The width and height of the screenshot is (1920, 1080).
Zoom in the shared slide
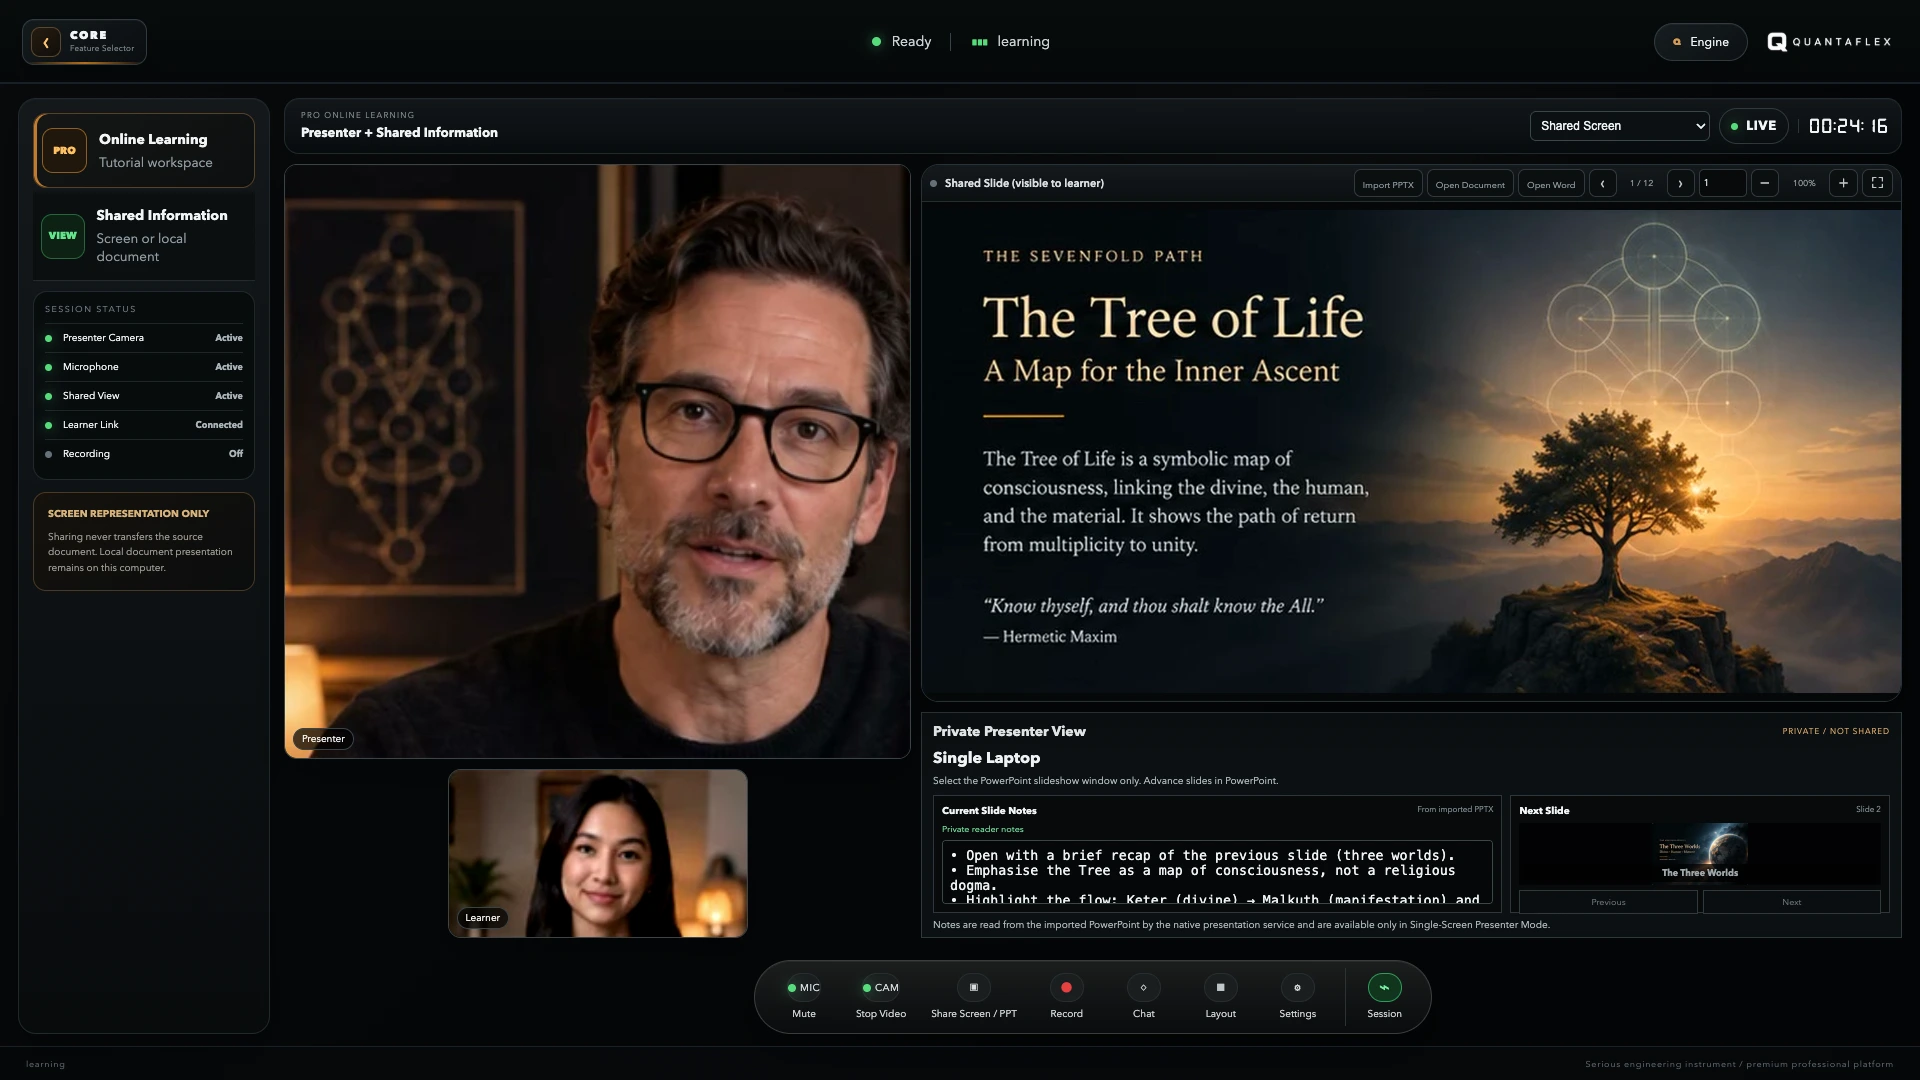pos(1843,183)
